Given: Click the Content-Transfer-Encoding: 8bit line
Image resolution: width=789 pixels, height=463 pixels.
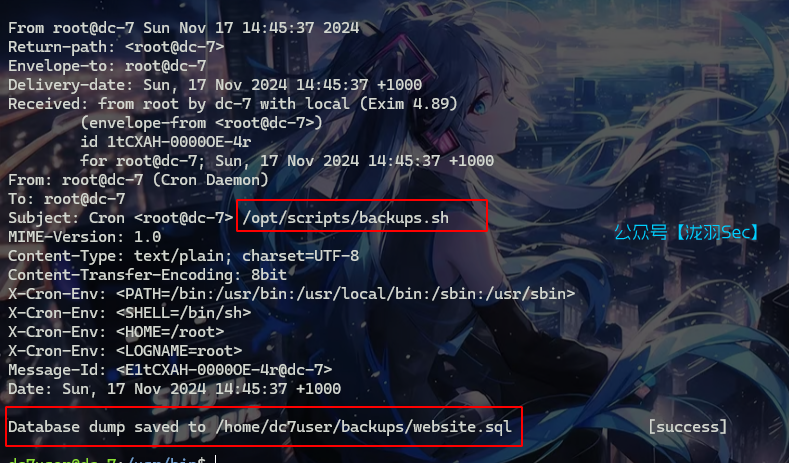Looking at the screenshot, I should [147, 275].
